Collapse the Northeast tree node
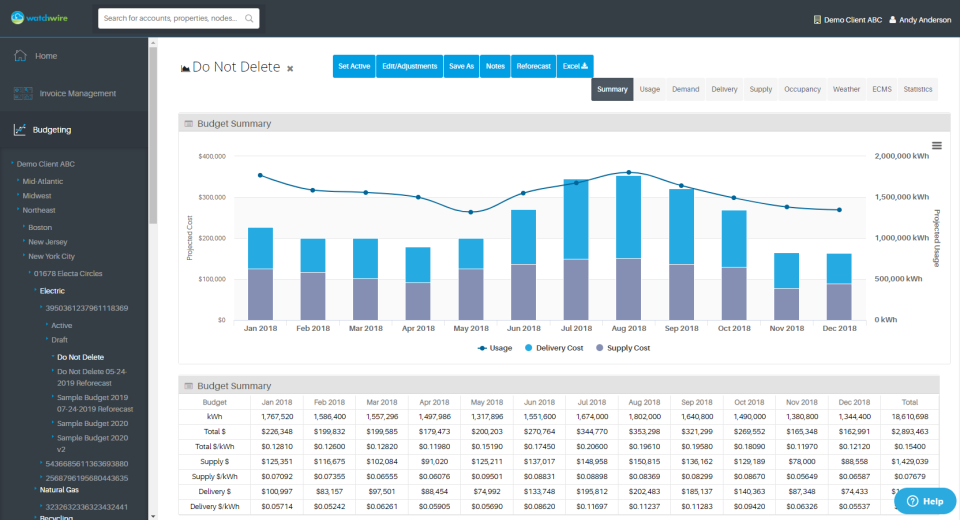The width and height of the screenshot is (960, 520). coord(18,209)
